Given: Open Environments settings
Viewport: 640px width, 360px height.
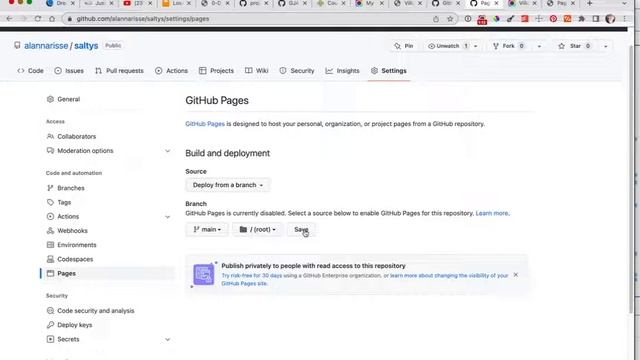Looking at the screenshot, I should (77, 245).
